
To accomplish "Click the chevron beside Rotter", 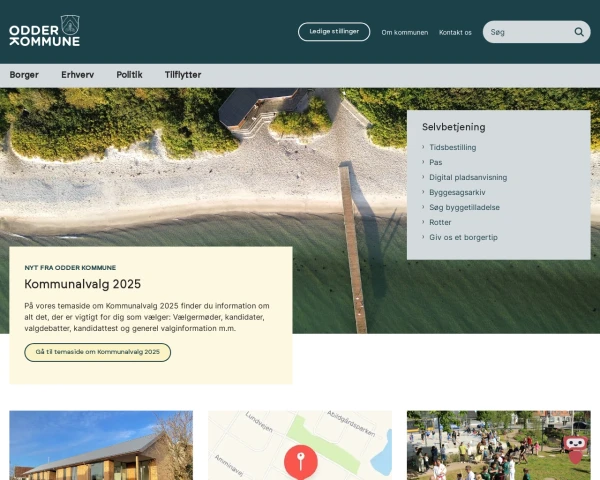I will click(x=423, y=222).
